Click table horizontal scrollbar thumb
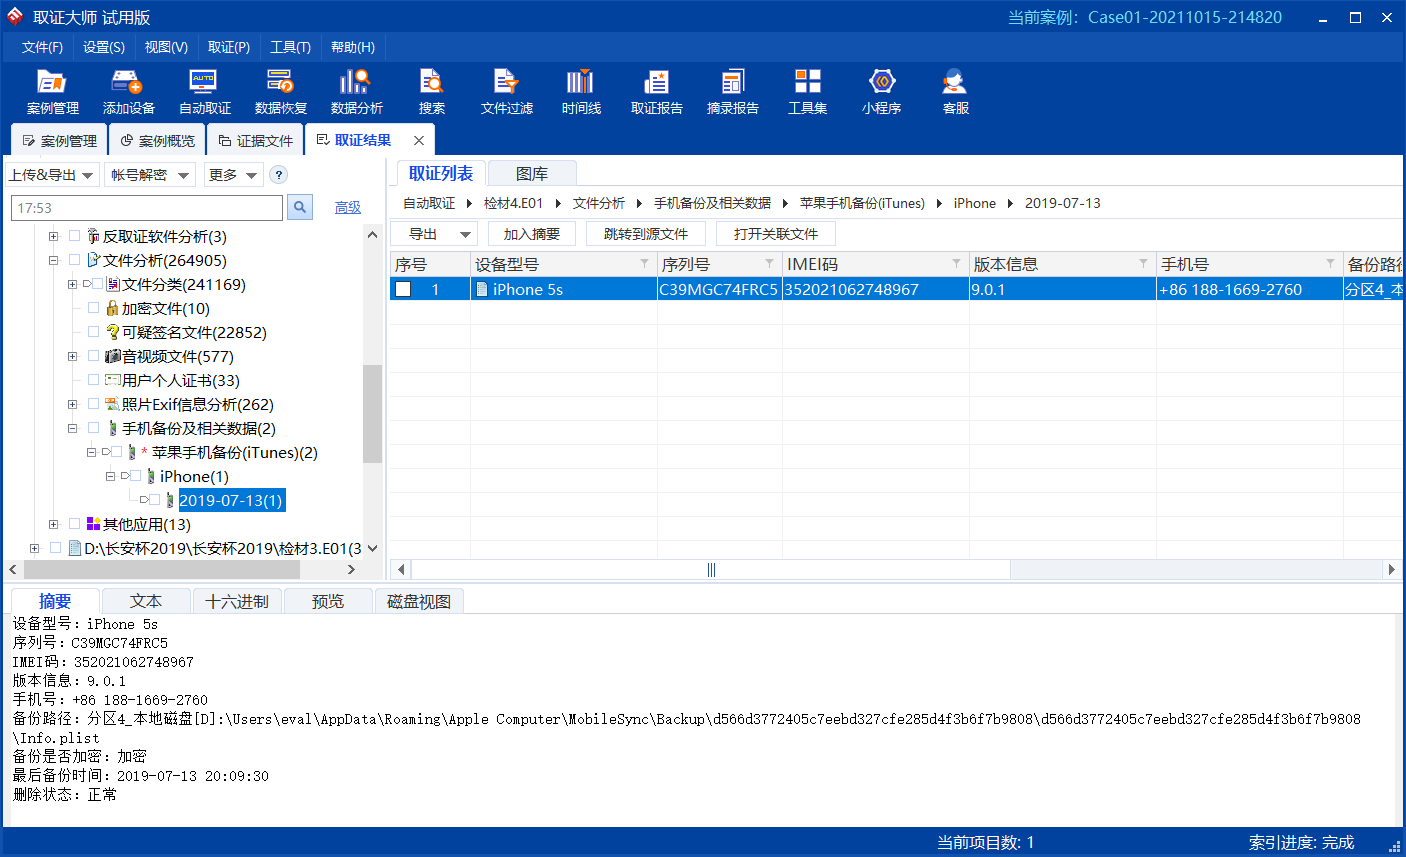1406x857 pixels. [711, 570]
